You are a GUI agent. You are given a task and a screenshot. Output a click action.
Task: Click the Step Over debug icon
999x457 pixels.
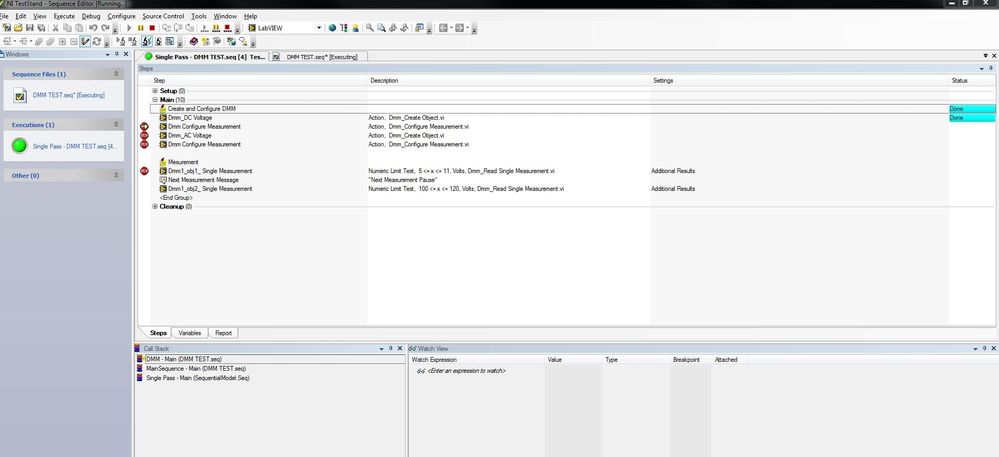(178, 28)
